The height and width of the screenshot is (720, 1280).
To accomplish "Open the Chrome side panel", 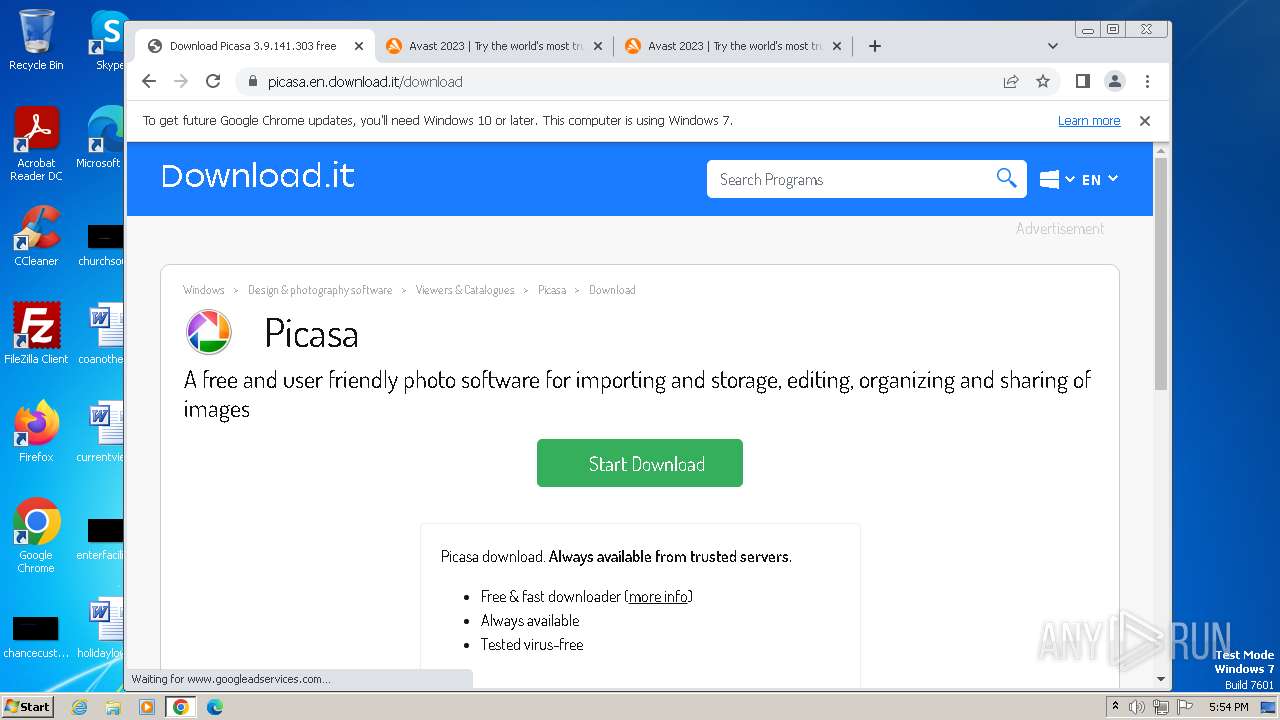I will pyautogui.click(x=1082, y=81).
